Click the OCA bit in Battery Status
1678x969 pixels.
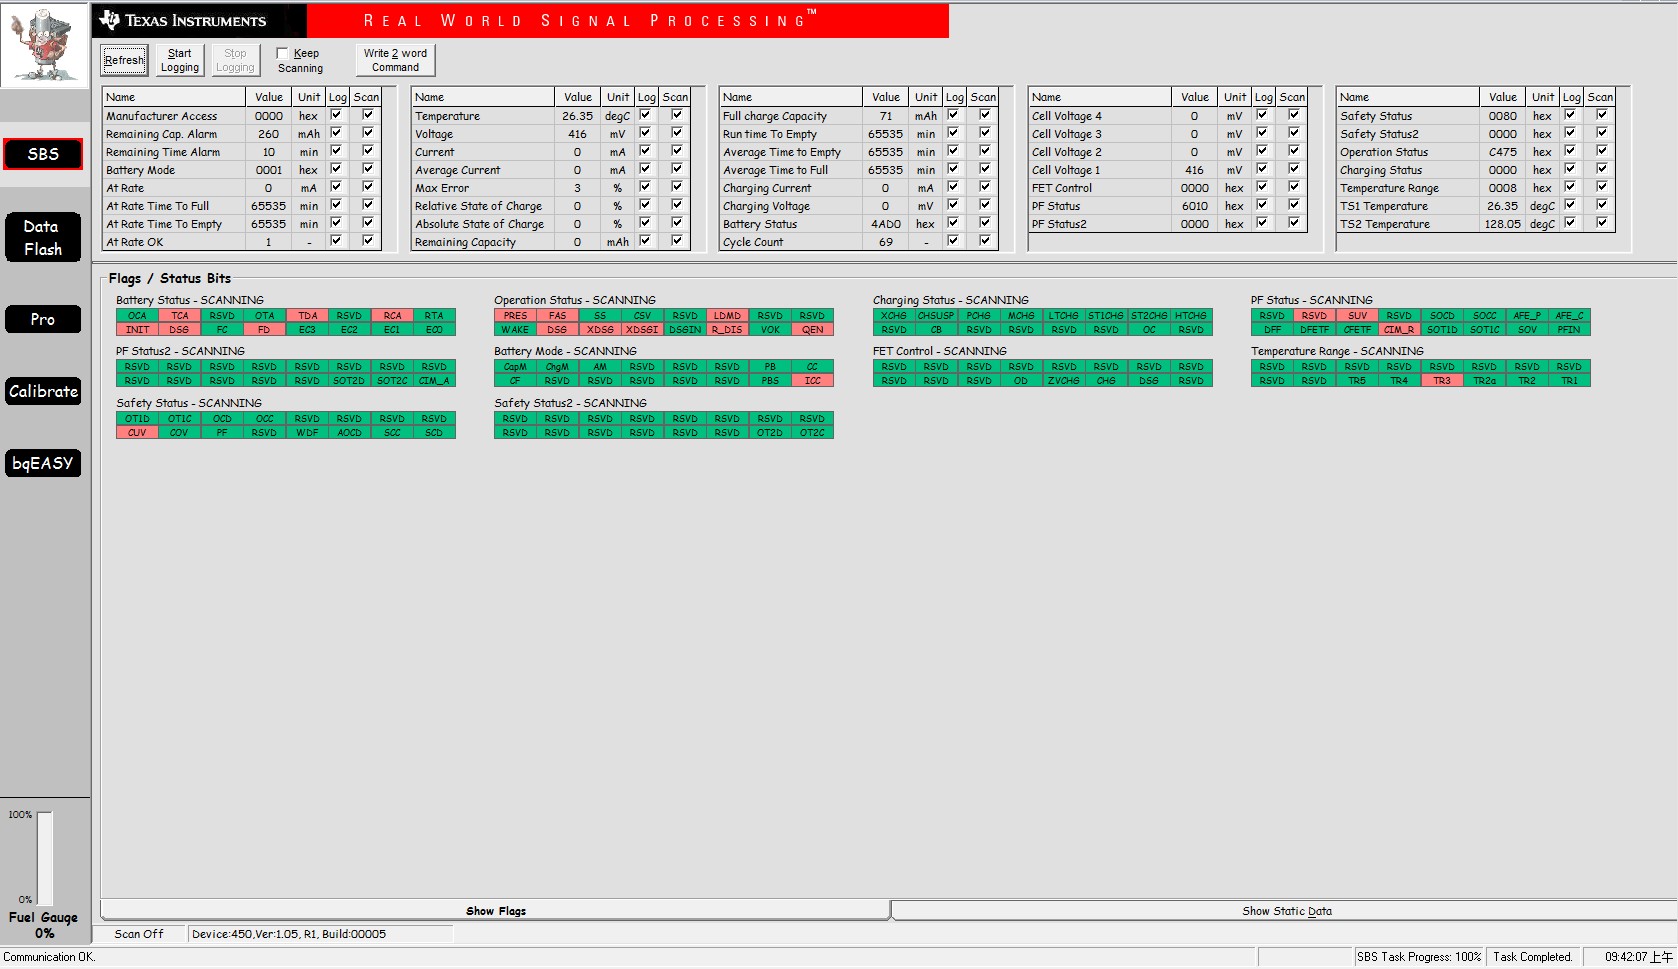tap(137, 316)
